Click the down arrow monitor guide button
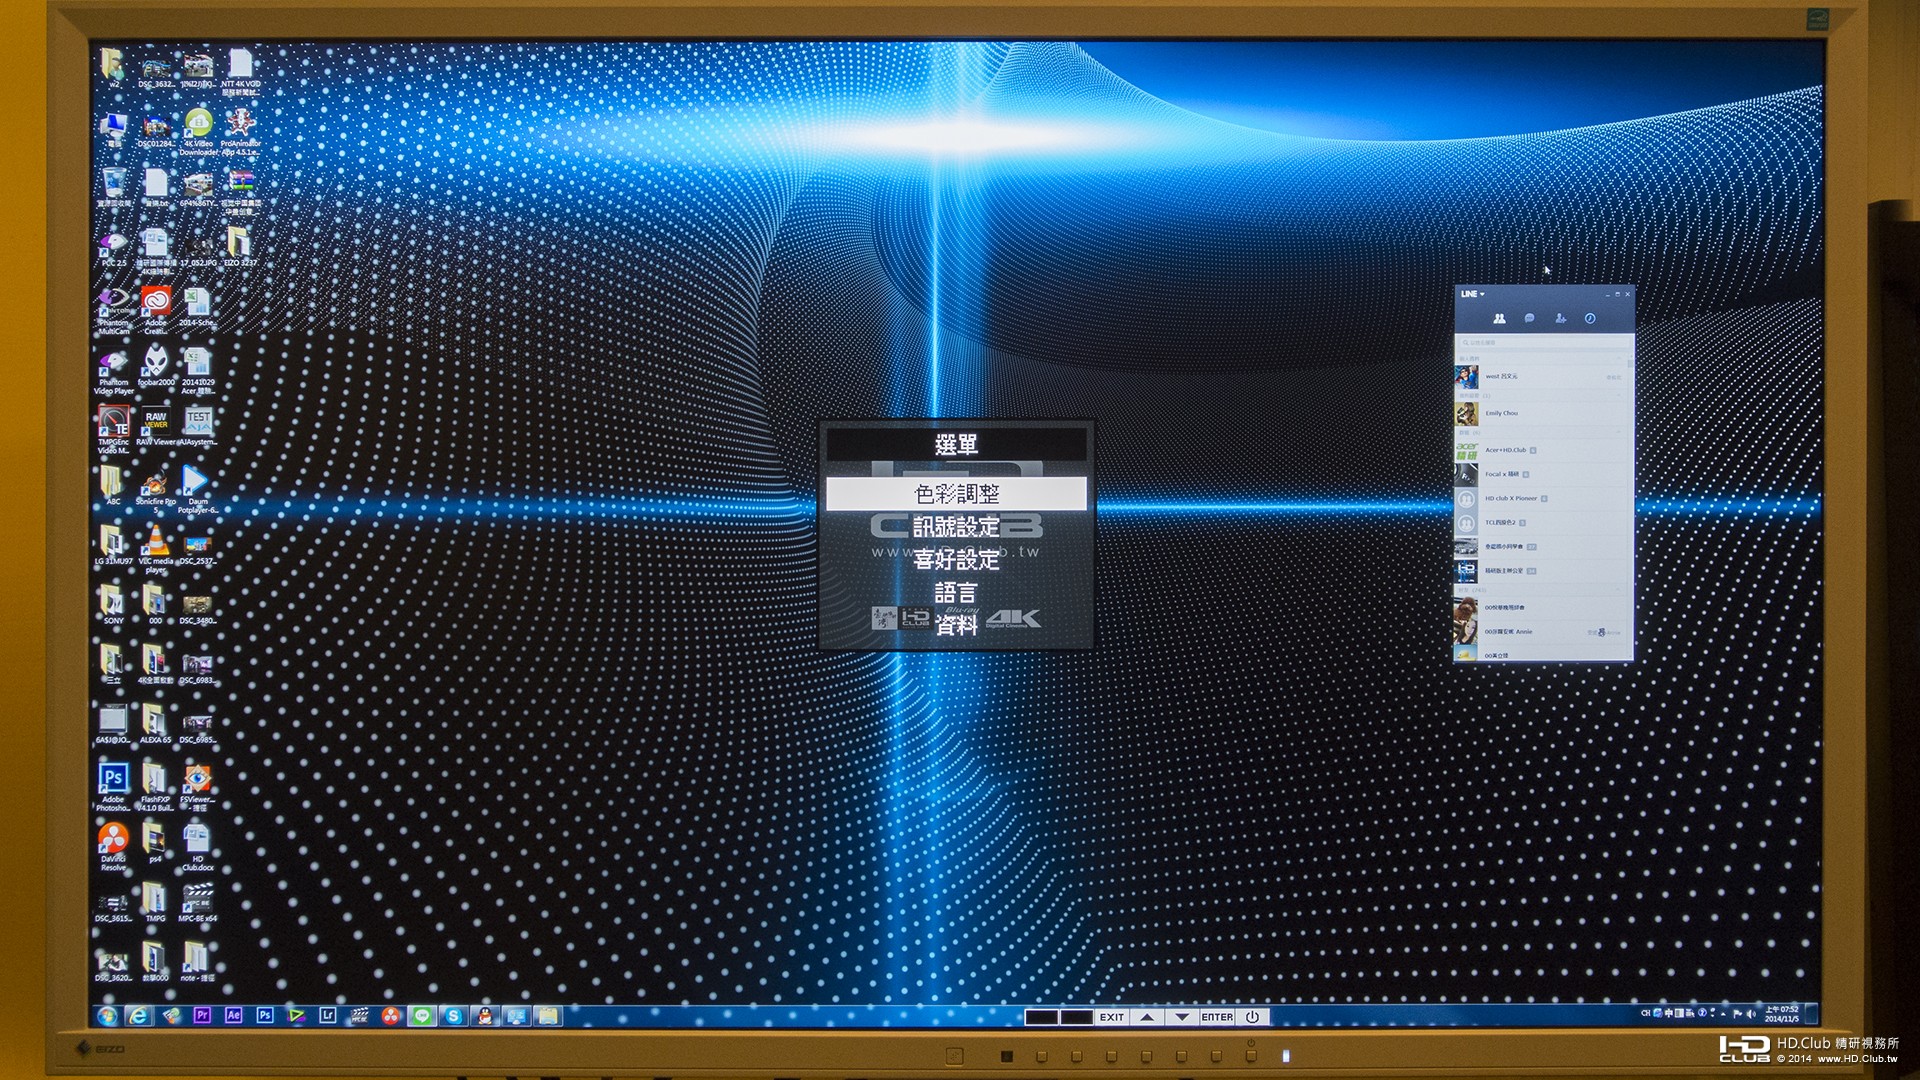This screenshot has width=1920, height=1080. [1182, 1017]
